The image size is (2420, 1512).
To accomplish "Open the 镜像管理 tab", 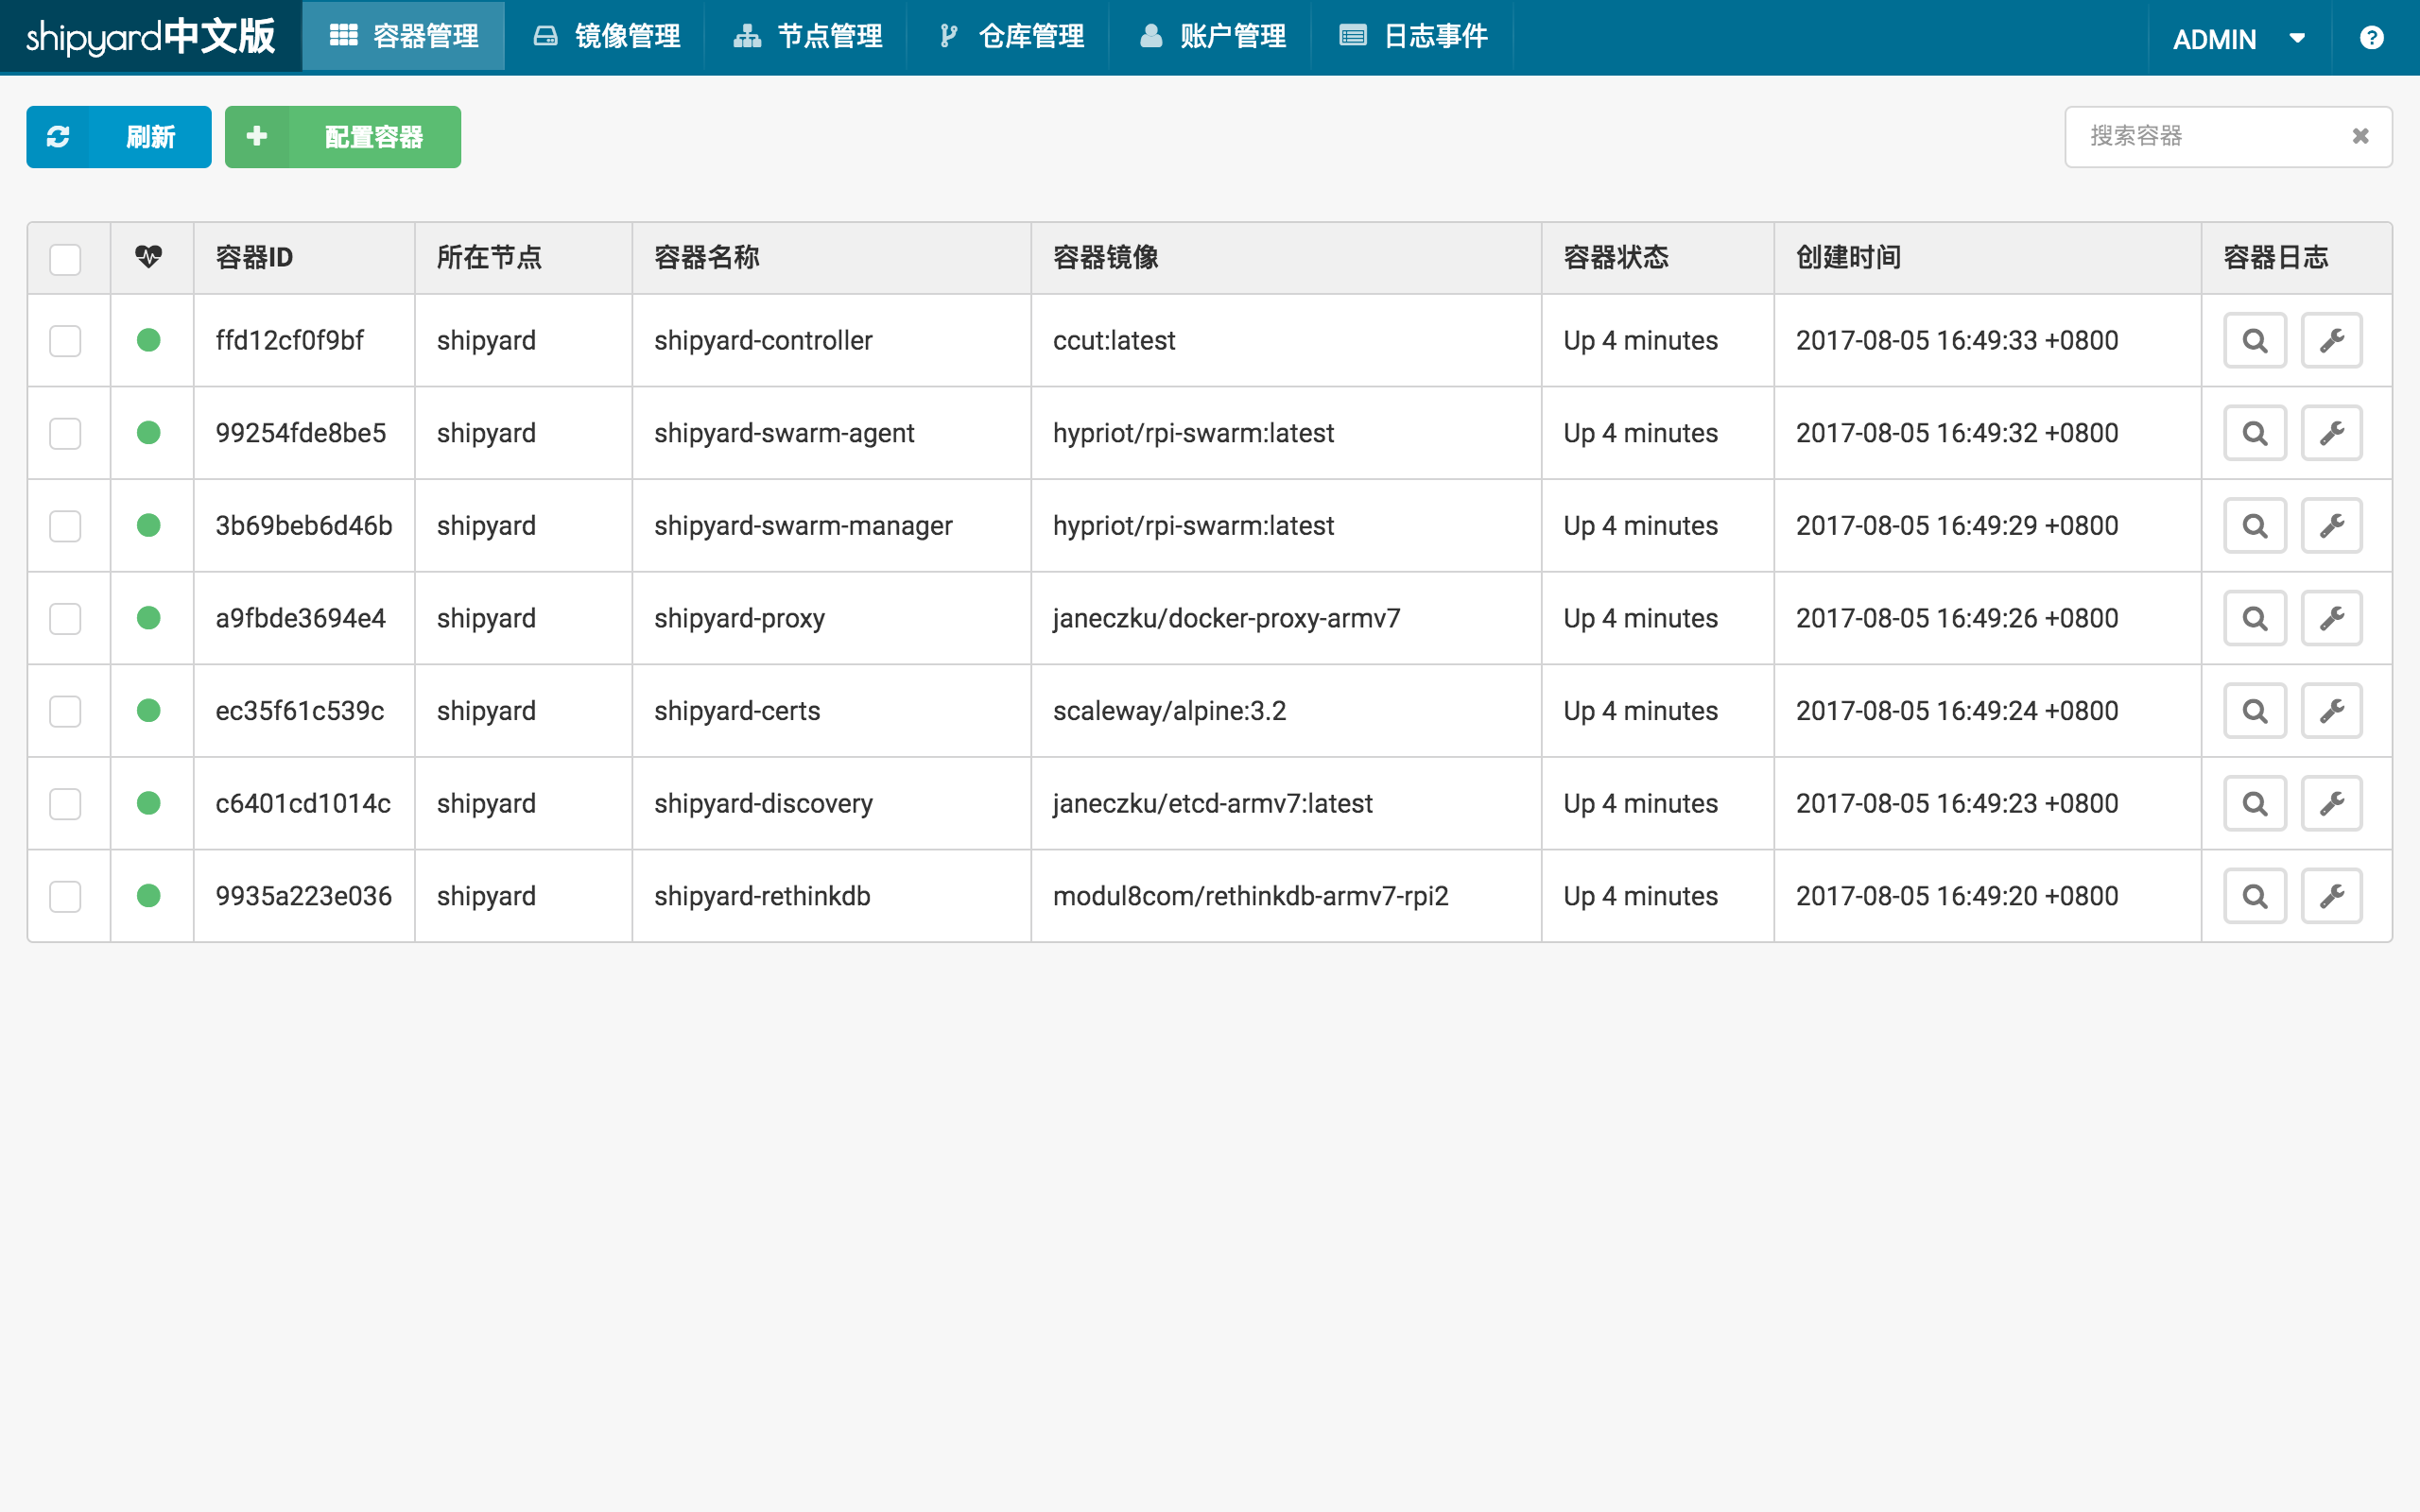I will [605, 37].
